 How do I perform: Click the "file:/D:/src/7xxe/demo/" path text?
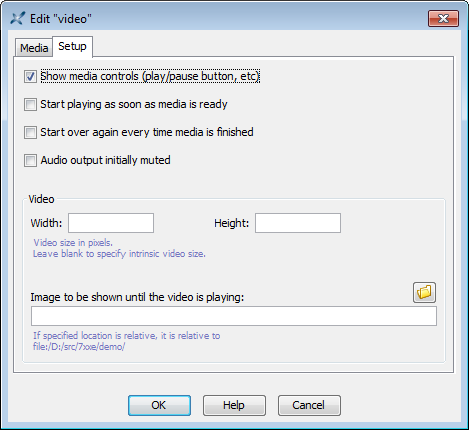click(79, 347)
